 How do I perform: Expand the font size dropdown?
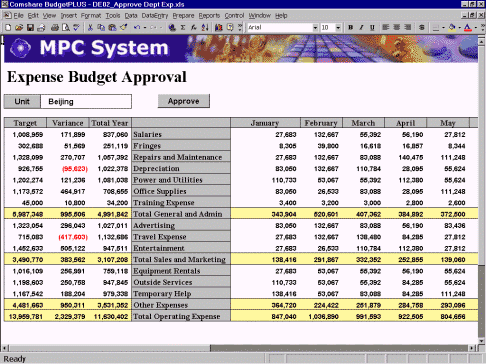coord(338,28)
